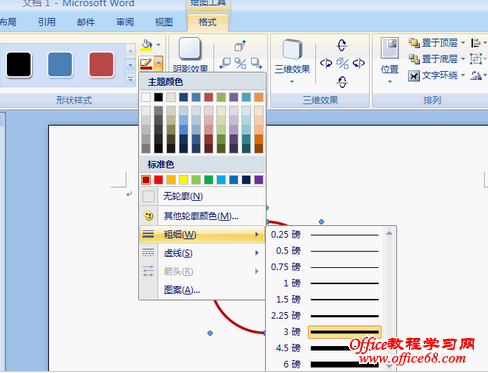This screenshot has height=373, width=488.
Task: Expand the shape styles gallery more button
Action: pos(130,79)
